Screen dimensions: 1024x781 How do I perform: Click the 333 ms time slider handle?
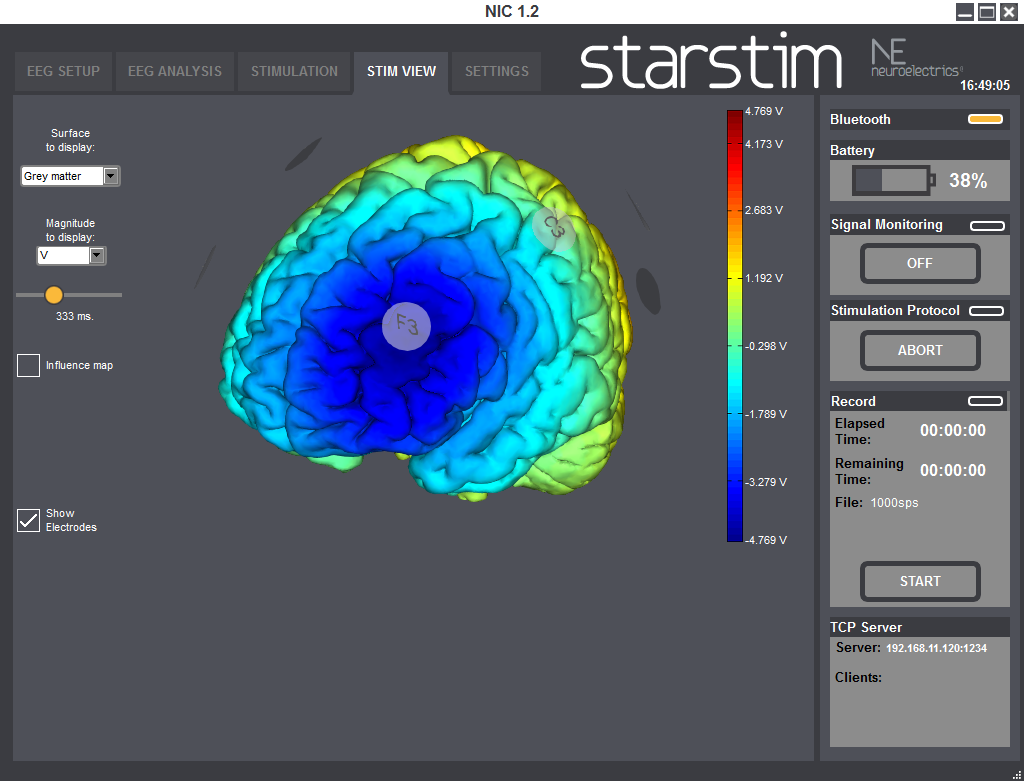(54, 295)
